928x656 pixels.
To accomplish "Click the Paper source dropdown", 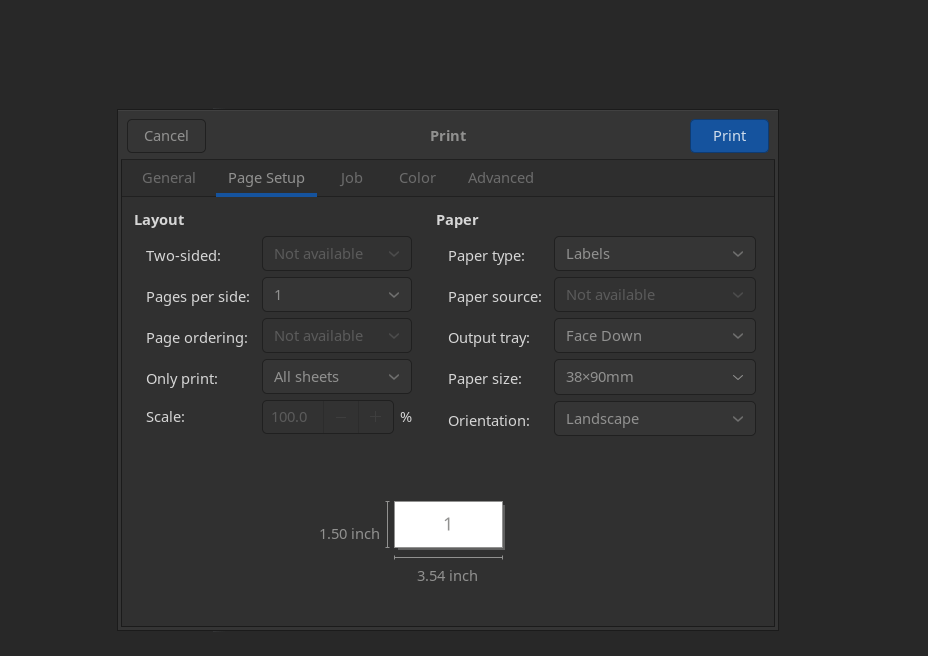I will click(654, 295).
